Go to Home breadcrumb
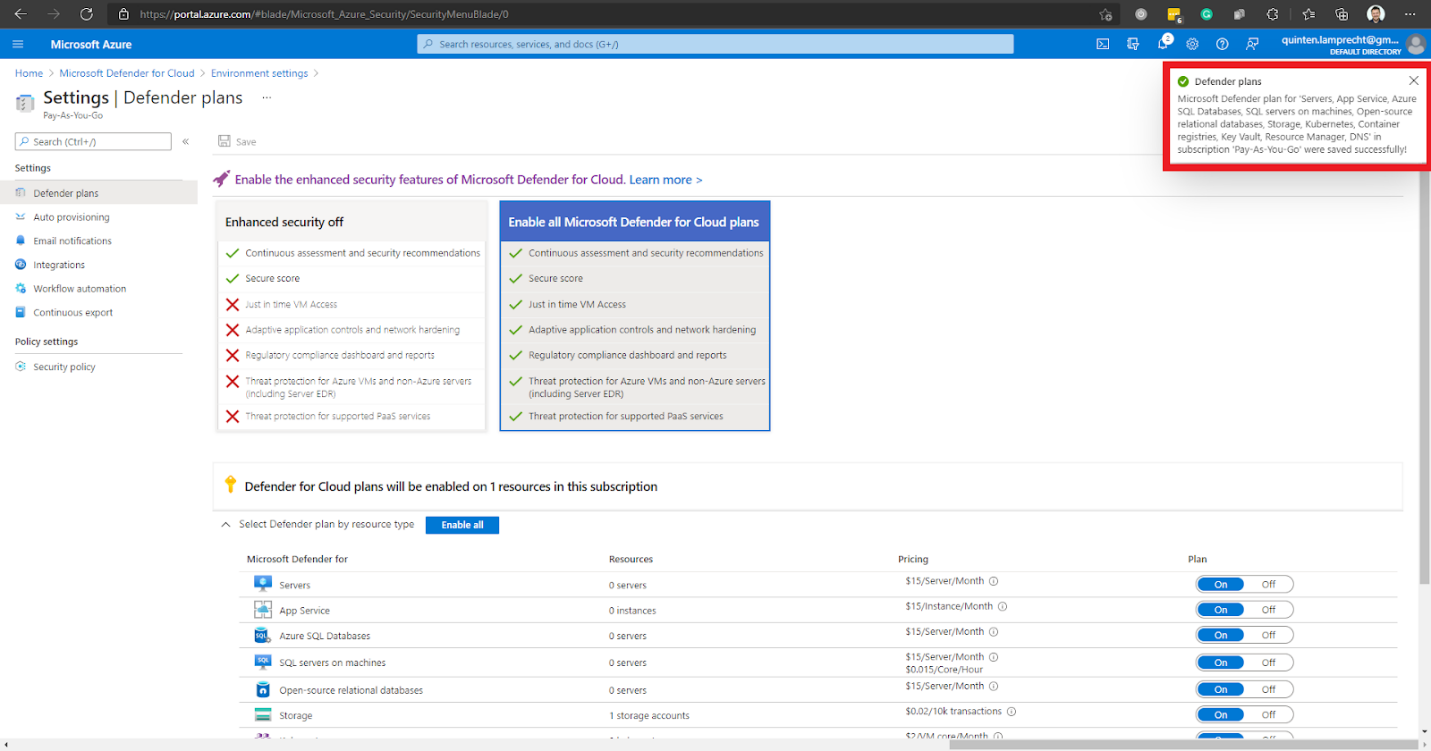This screenshot has width=1431, height=751. (x=29, y=73)
